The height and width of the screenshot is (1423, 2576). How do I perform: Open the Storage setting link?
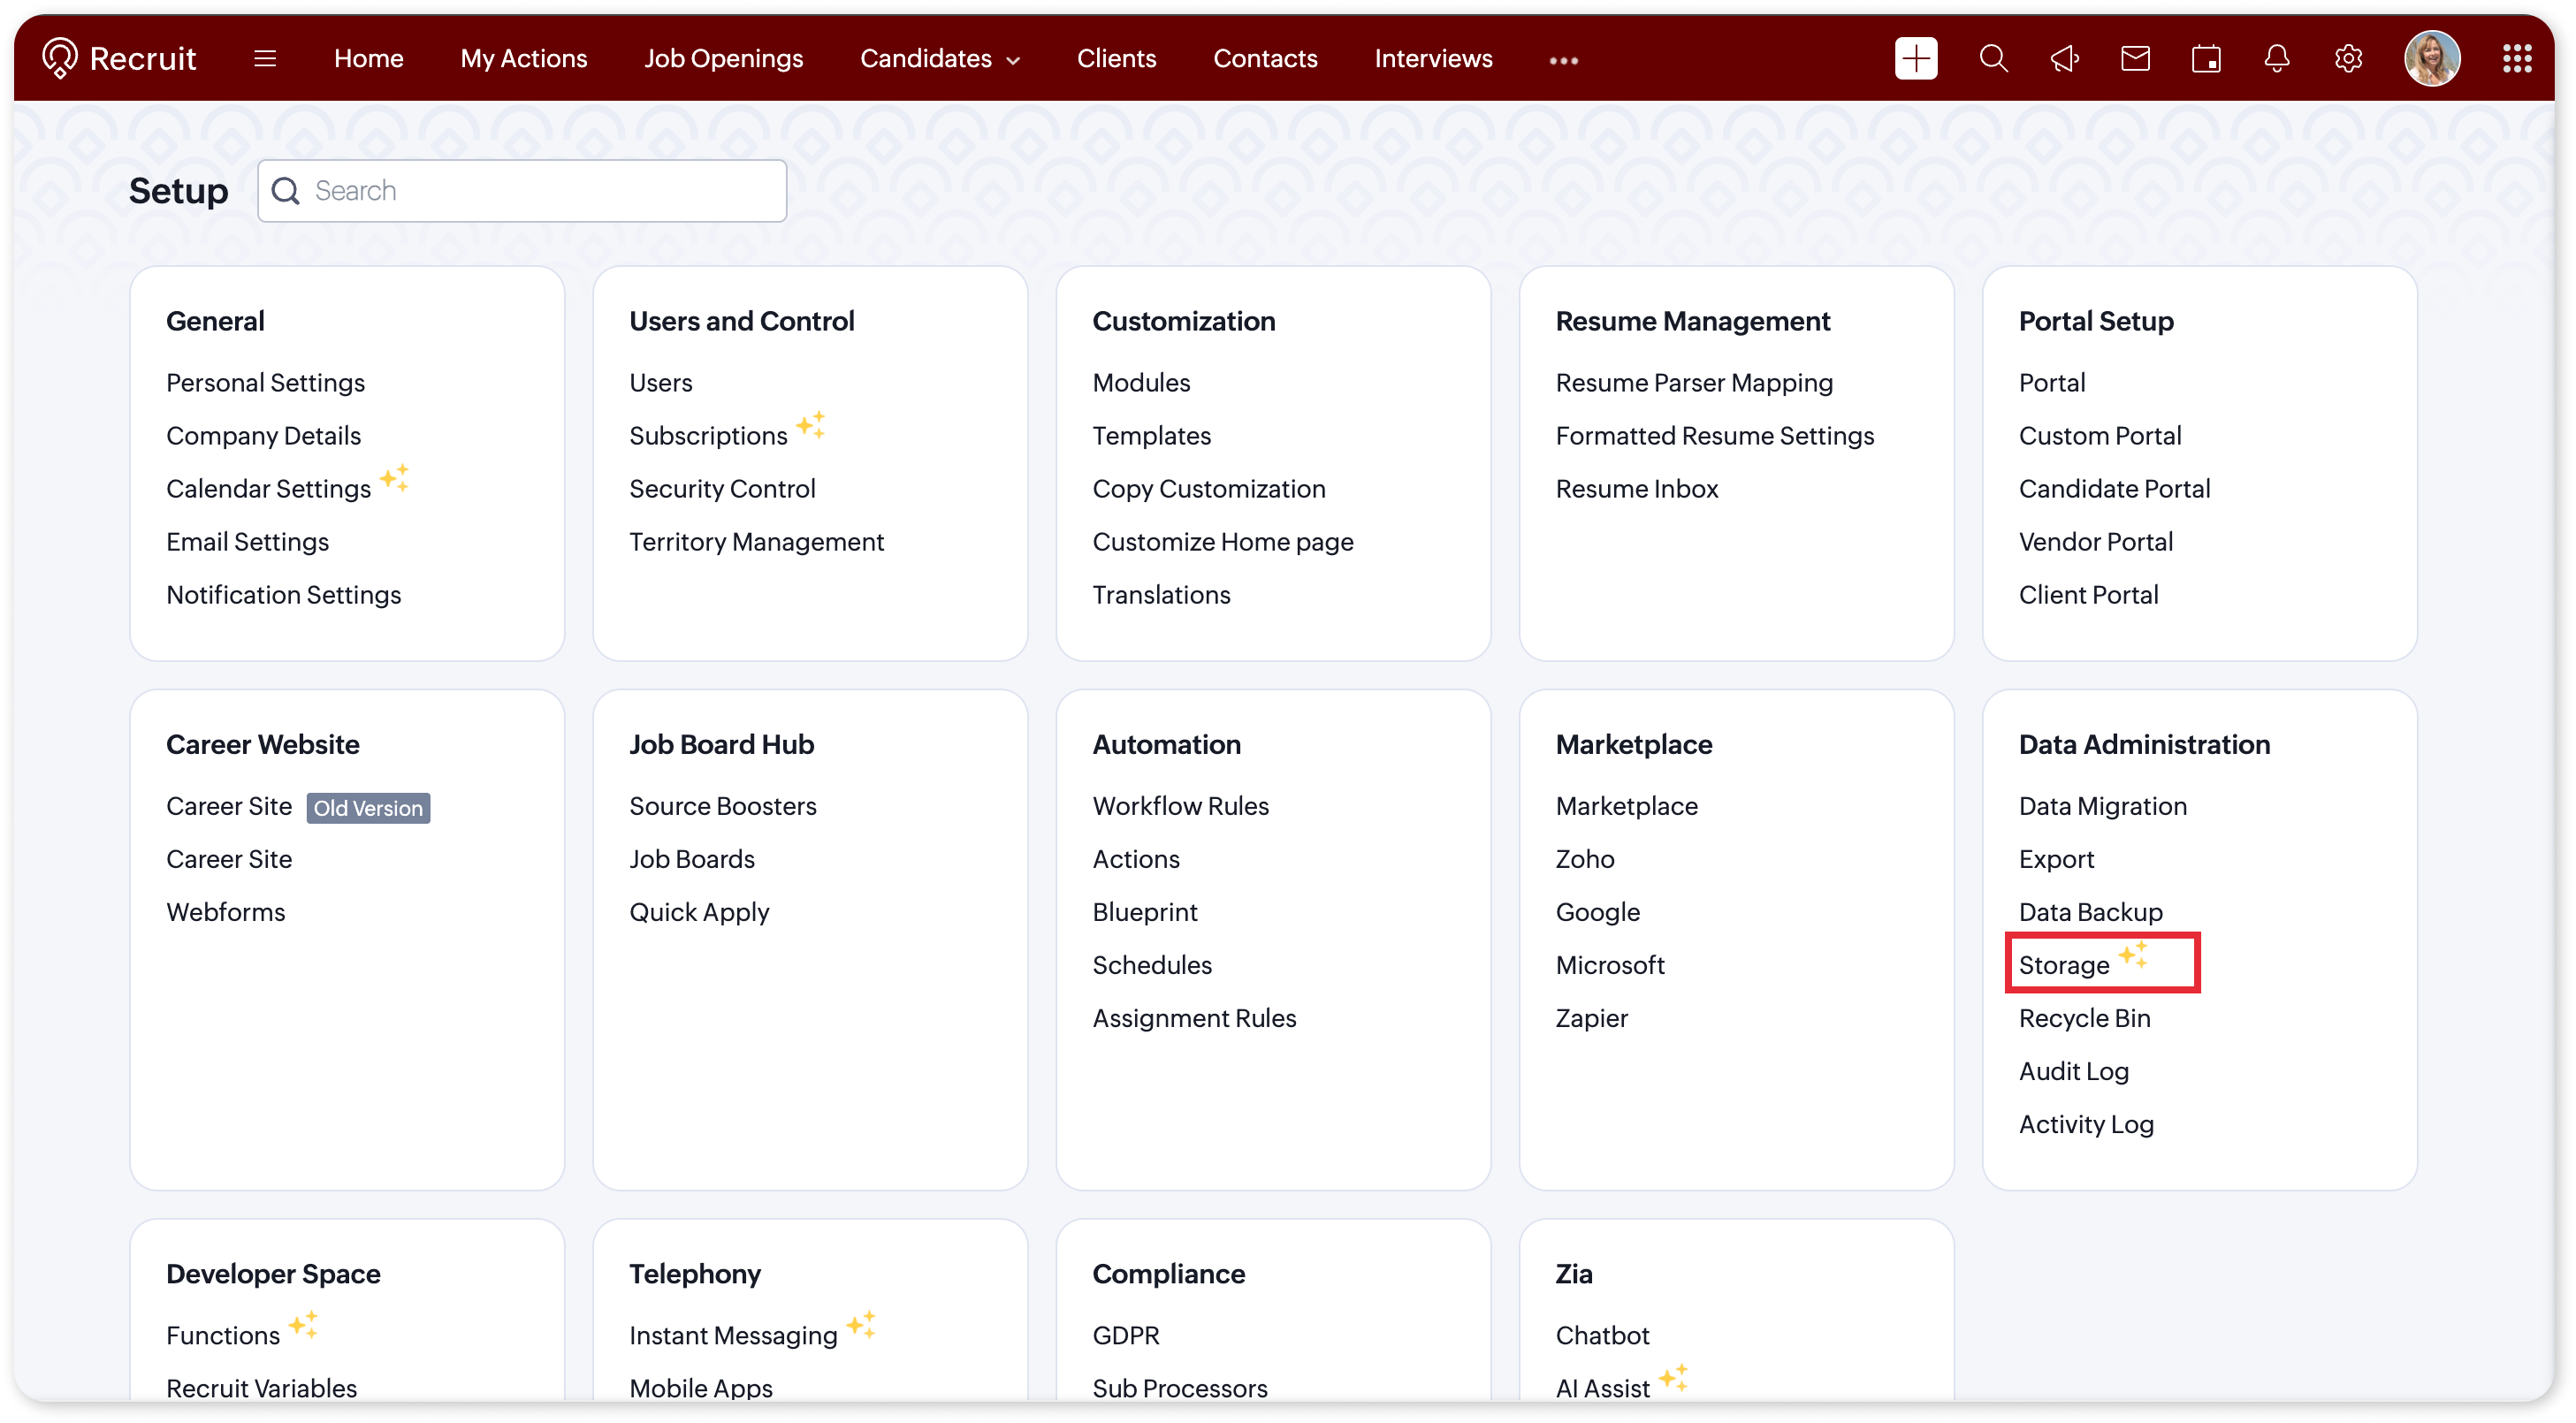tap(2063, 965)
